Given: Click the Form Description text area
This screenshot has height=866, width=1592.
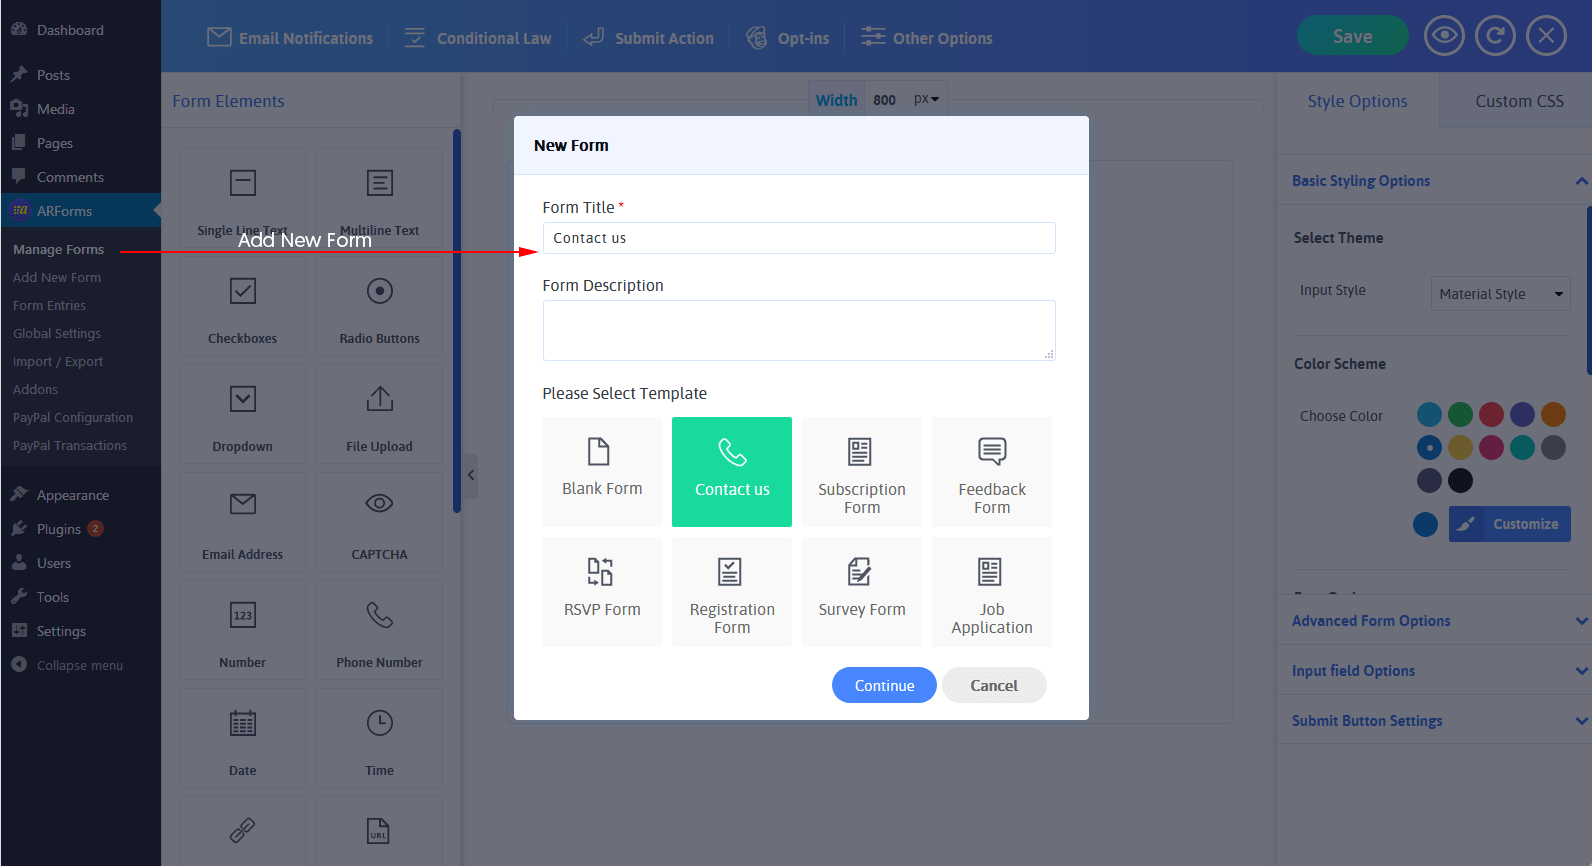Looking at the screenshot, I should click(798, 330).
